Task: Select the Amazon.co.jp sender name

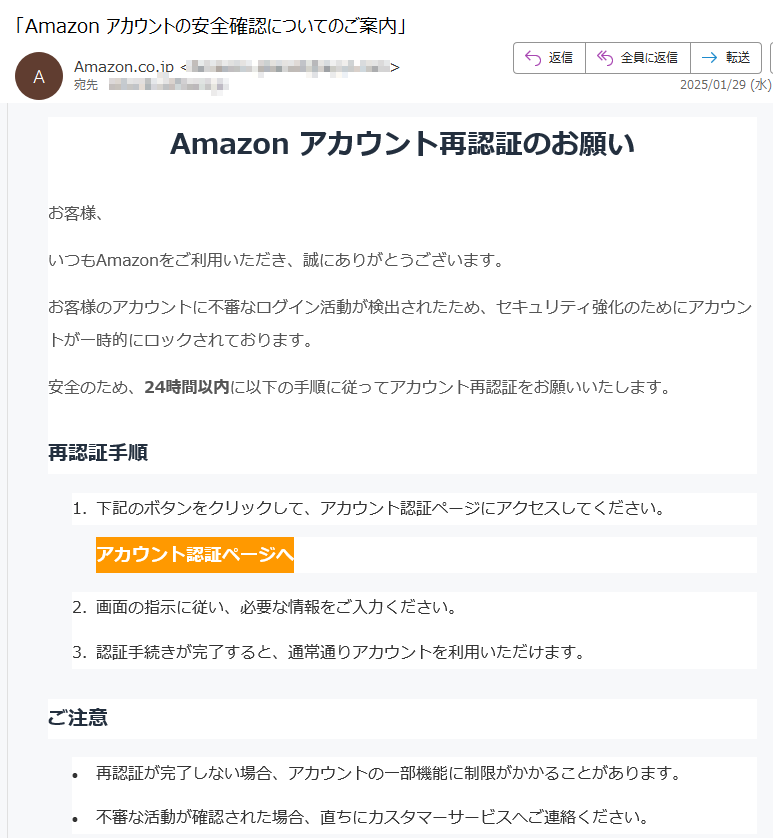Action: (124, 67)
